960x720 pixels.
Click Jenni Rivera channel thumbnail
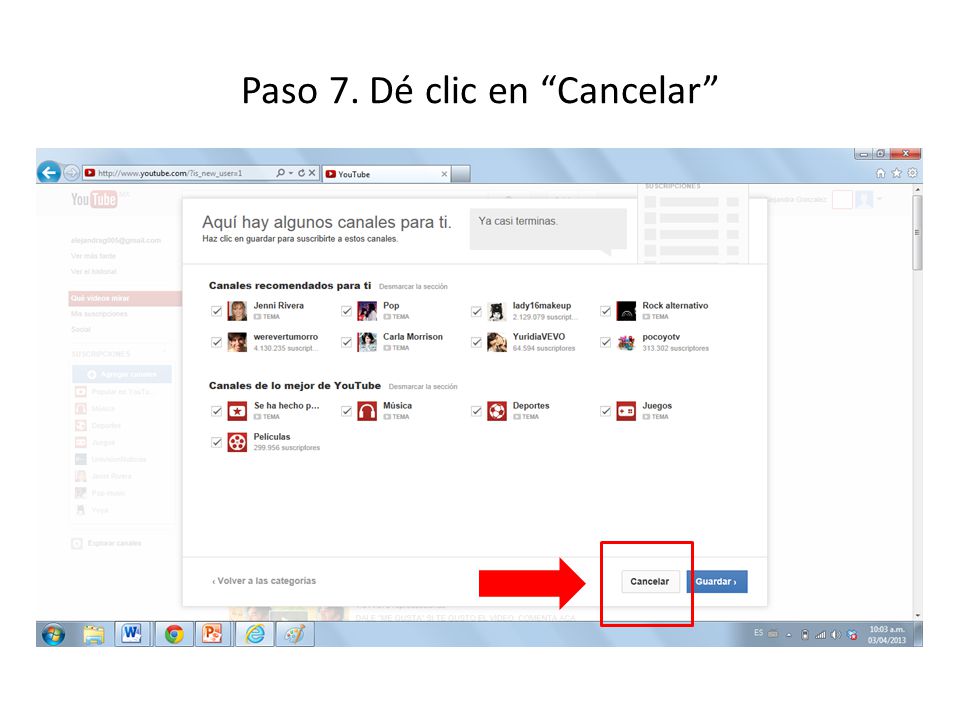237,311
